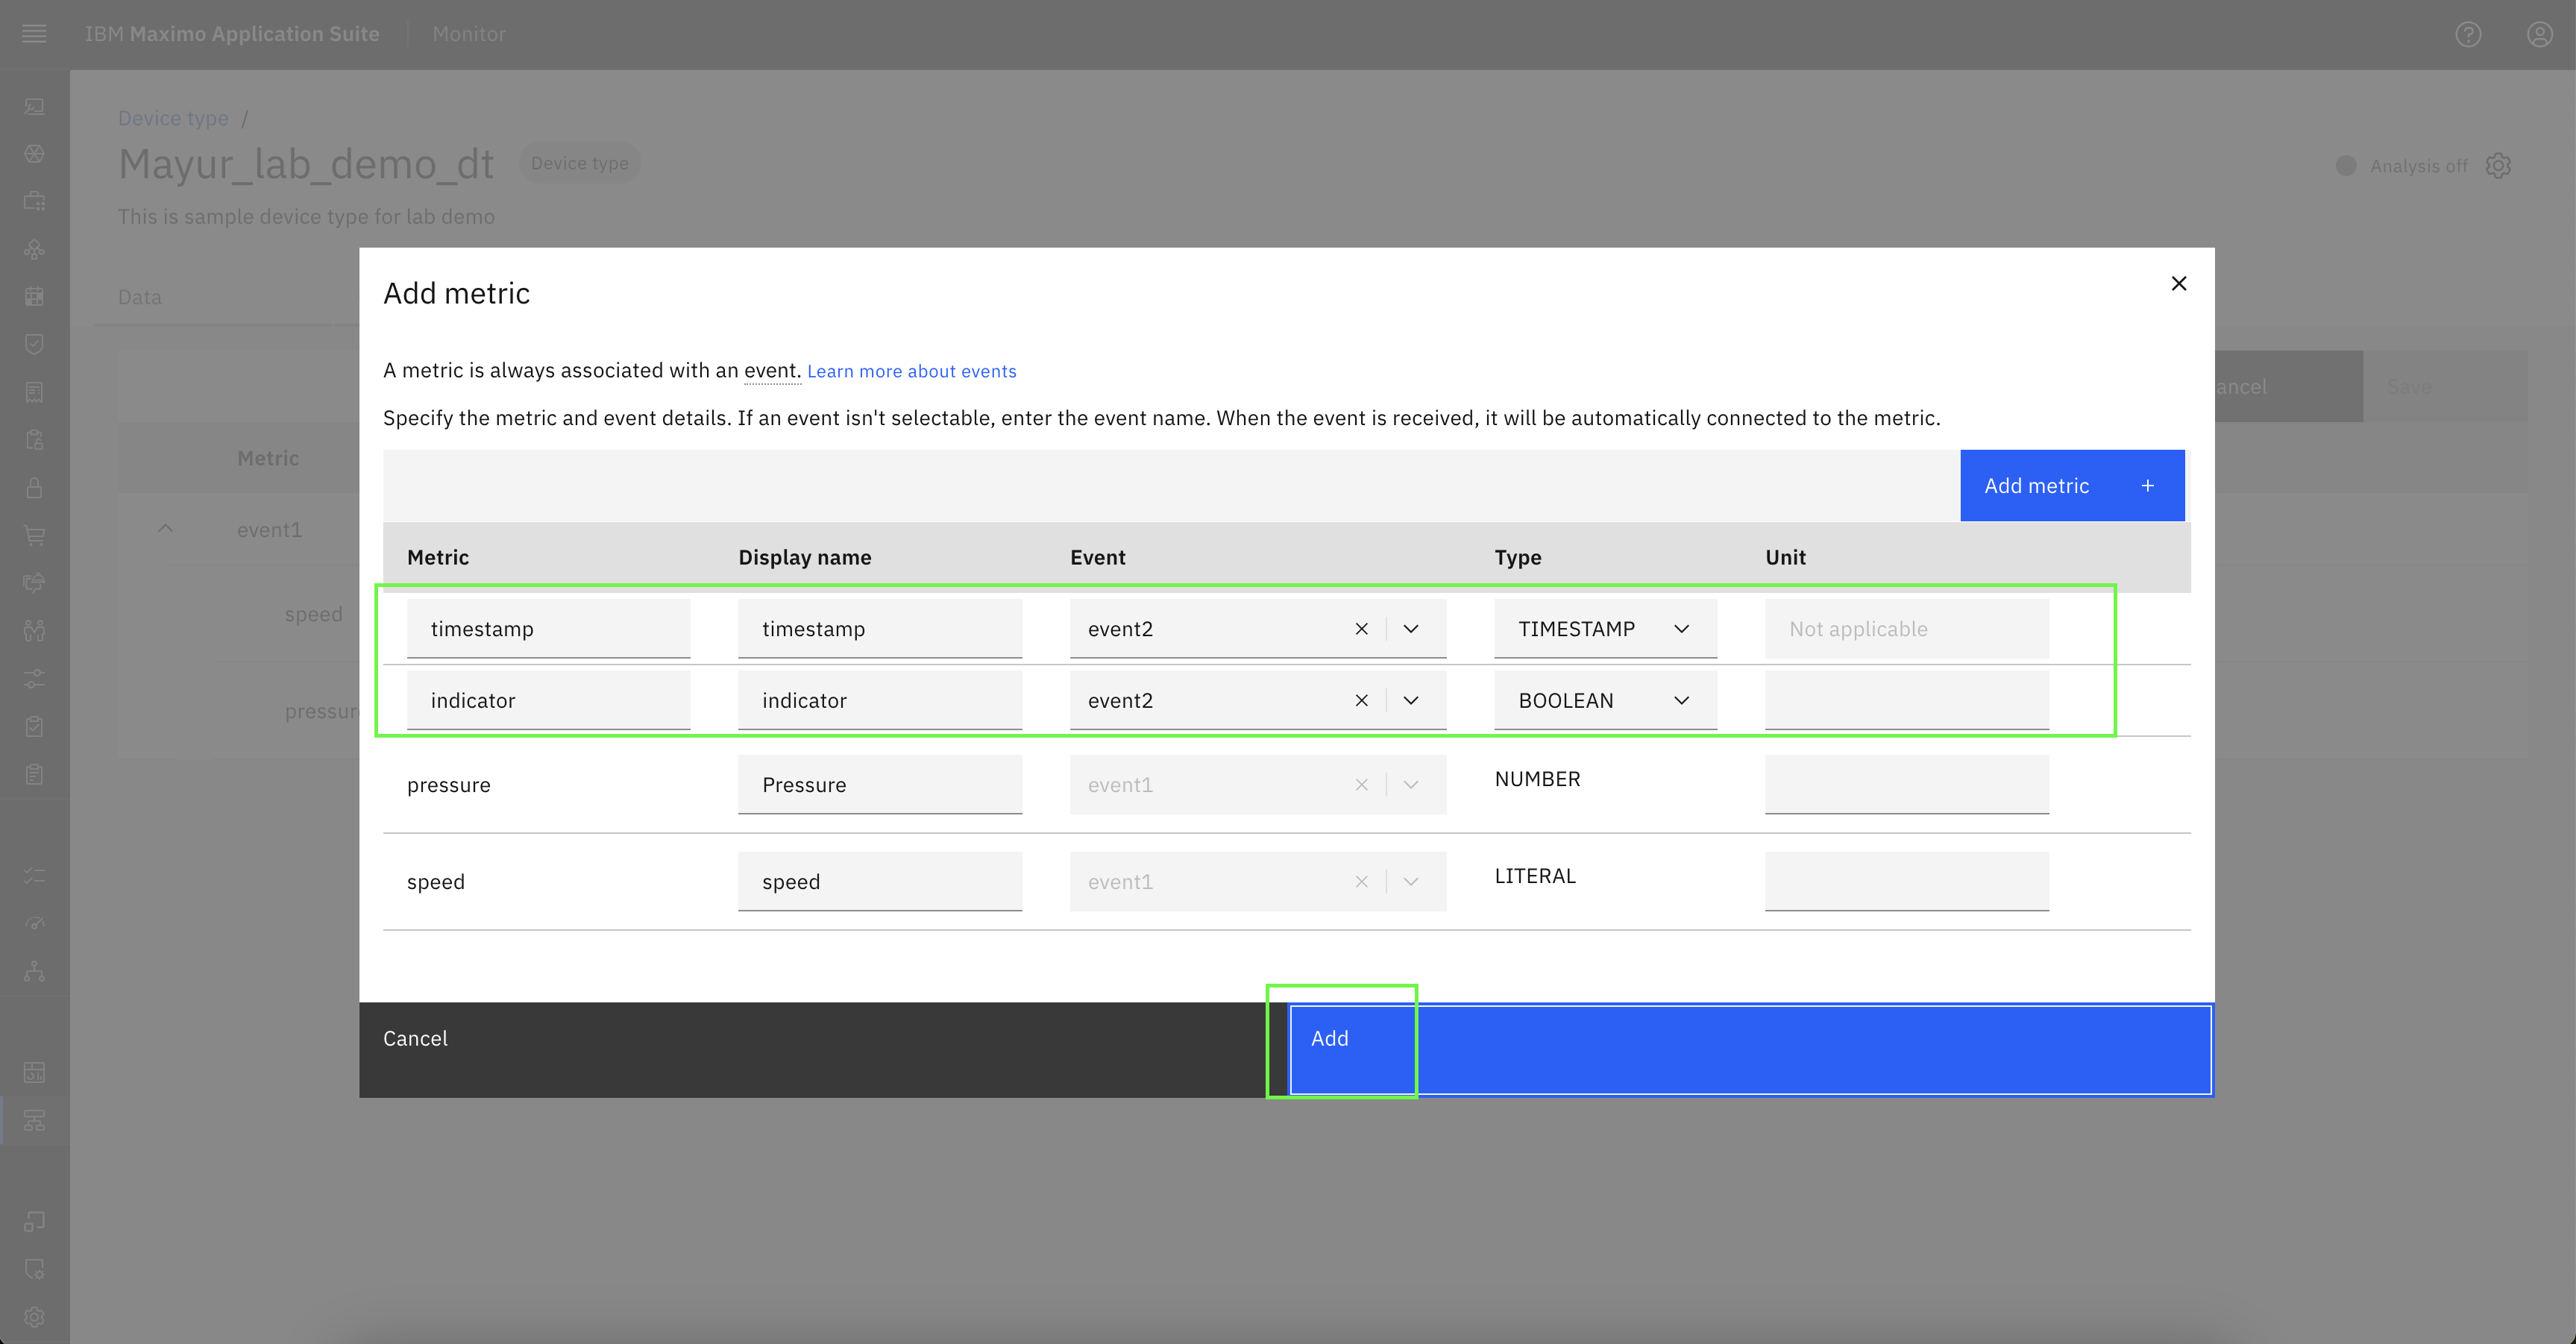Click the Device type breadcrumb link
The image size is (2576, 1344).
click(x=173, y=118)
